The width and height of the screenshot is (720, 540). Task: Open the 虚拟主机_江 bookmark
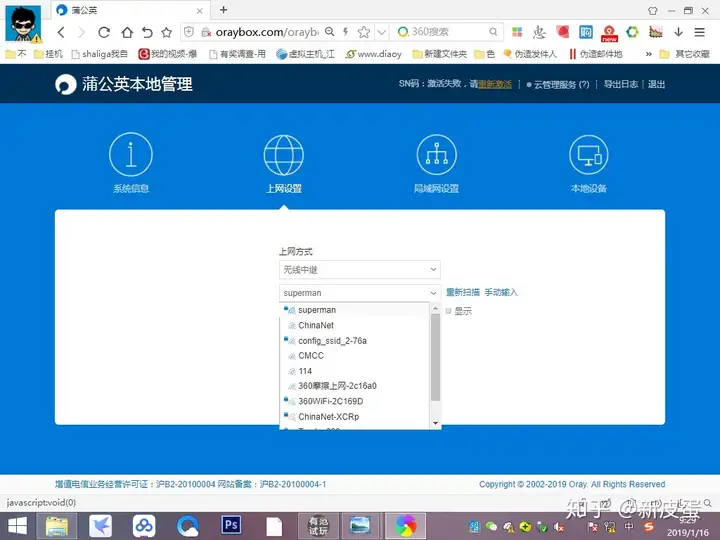[x=305, y=54]
